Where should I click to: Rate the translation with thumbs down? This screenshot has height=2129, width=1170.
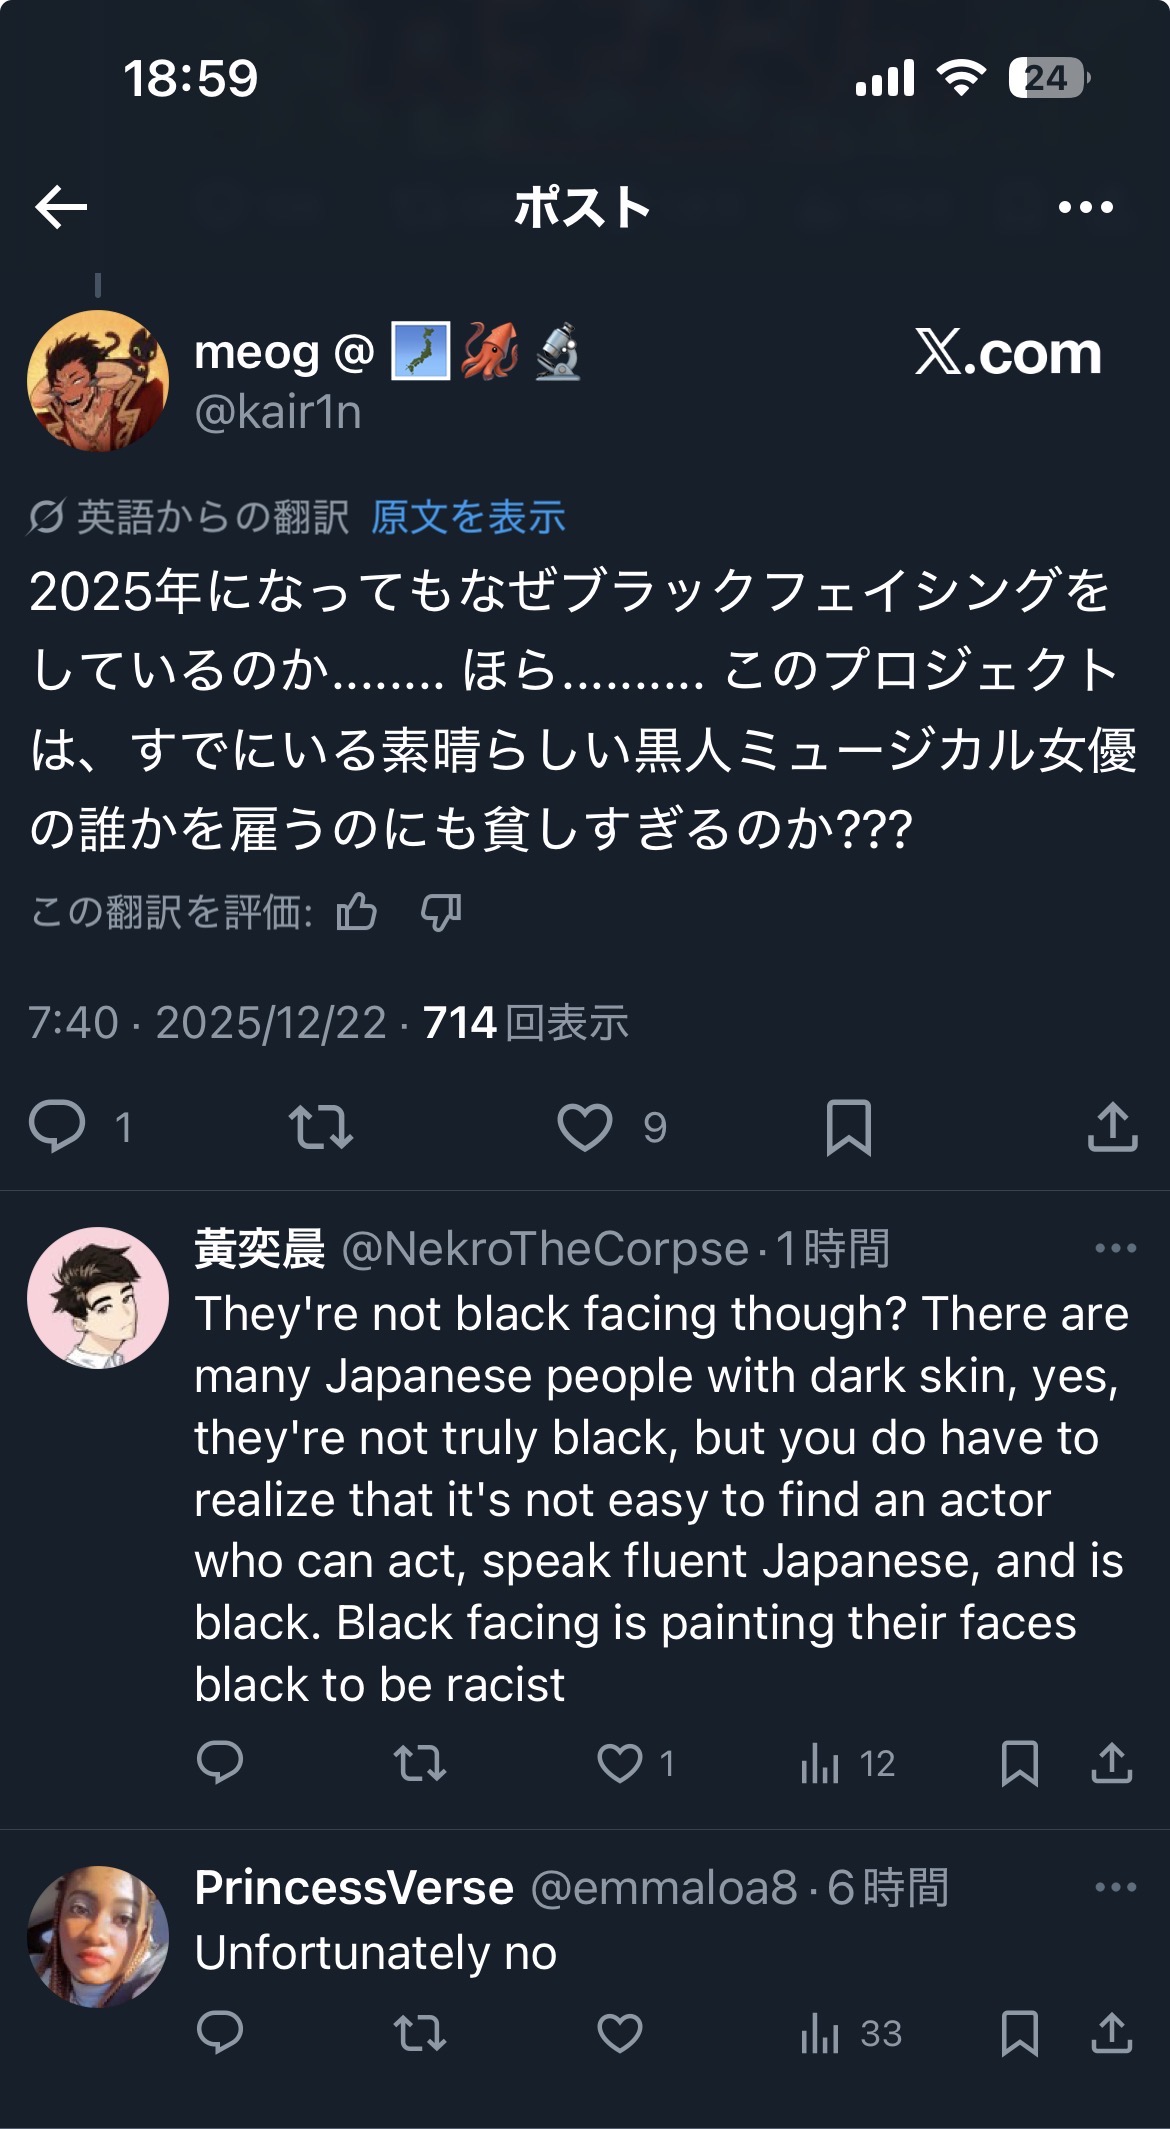click(x=440, y=912)
